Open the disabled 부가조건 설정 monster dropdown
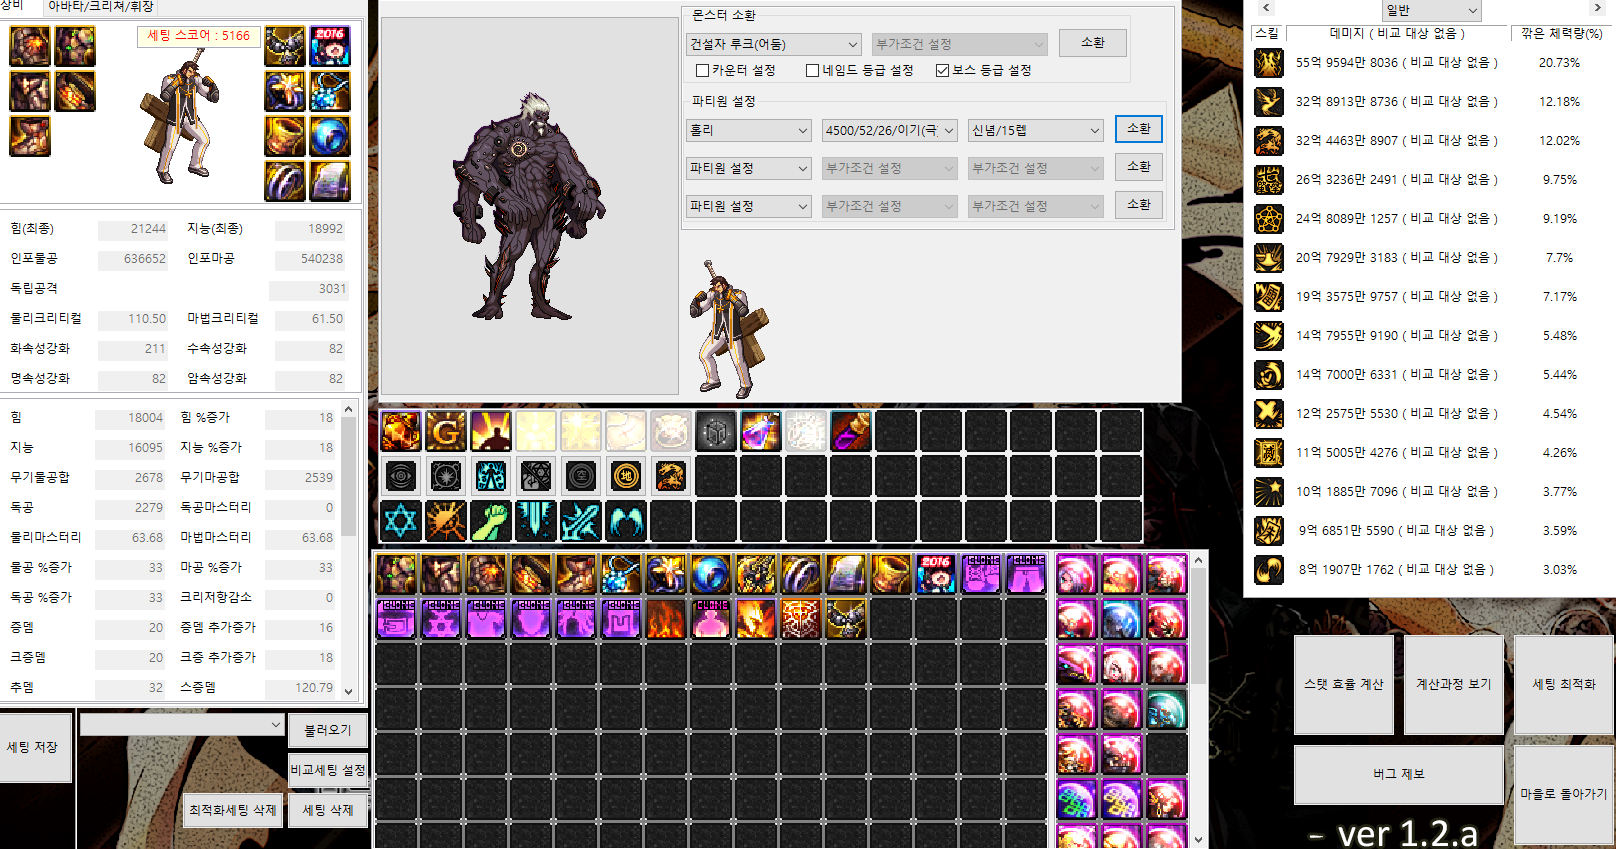This screenshot has height=849, width=1616. 960,44
